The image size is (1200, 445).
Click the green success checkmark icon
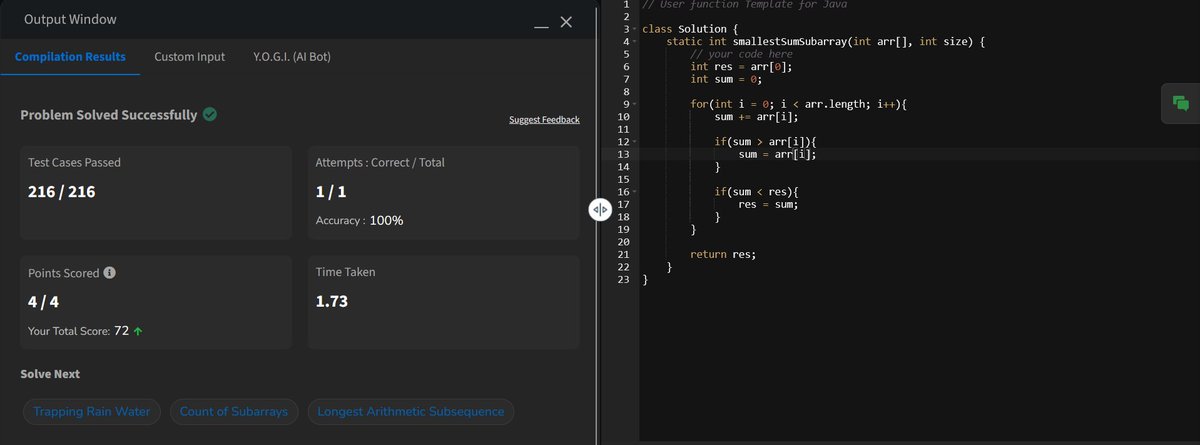[x=210, y=115]
